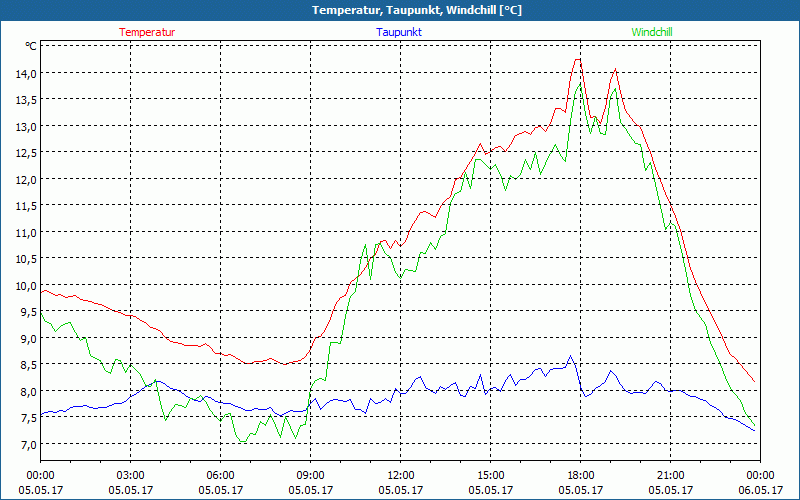Click the 12,5 value on the y-axis
This screenshot has height=500, width=800.
(x=25, y=153)
